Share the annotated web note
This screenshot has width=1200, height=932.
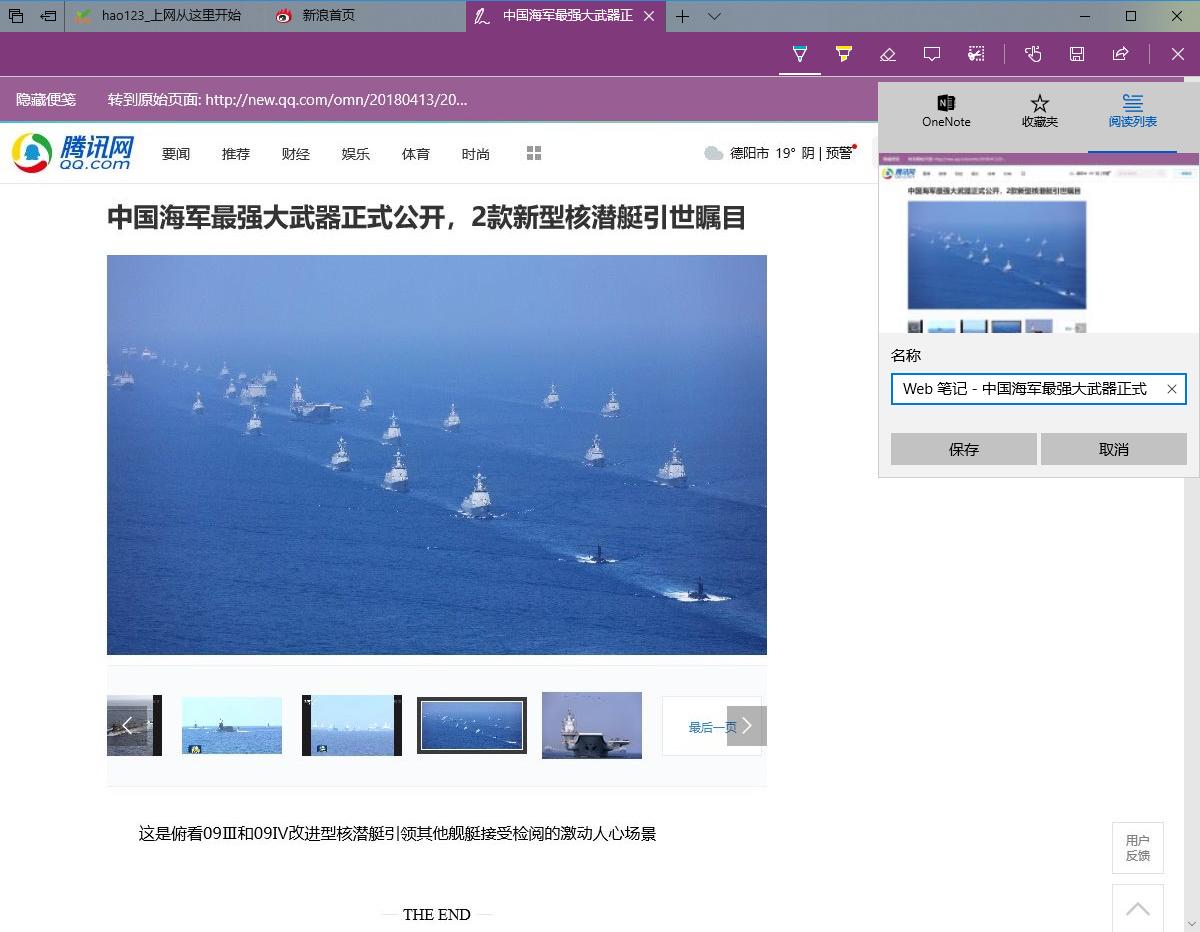coord(1121,54)
